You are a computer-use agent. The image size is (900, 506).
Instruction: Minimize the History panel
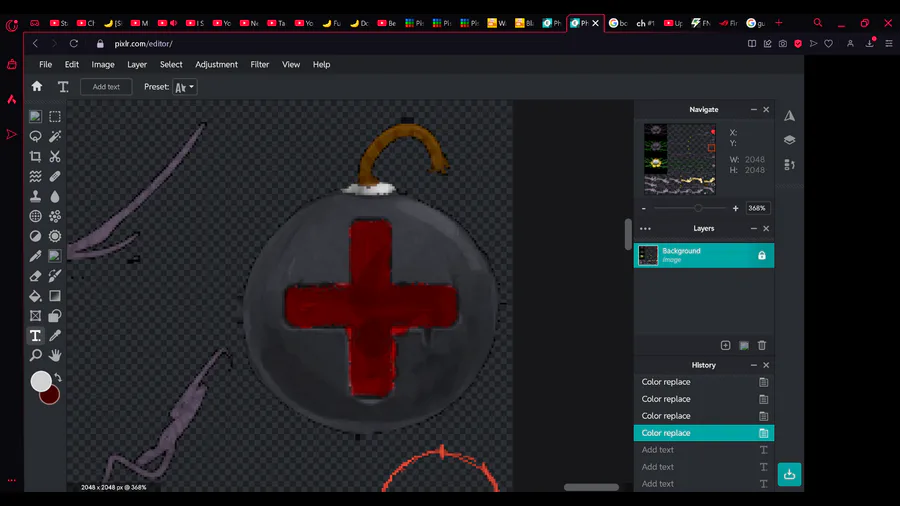tap(754, 365)
